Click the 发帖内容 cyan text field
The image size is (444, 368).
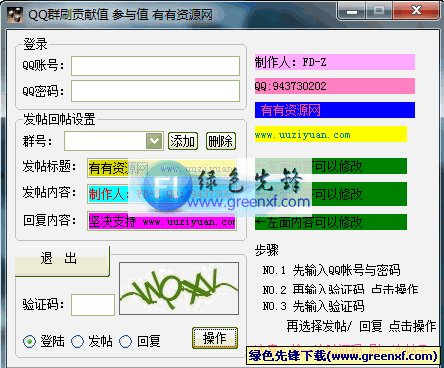point(162,194)
